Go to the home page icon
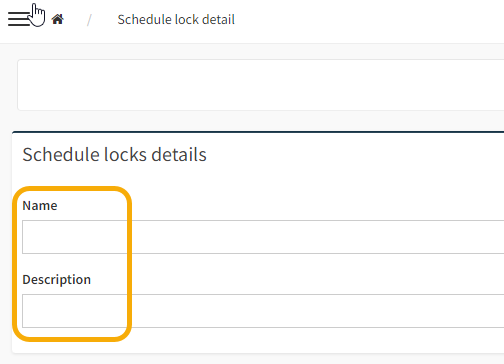 (x=57, y=19)
